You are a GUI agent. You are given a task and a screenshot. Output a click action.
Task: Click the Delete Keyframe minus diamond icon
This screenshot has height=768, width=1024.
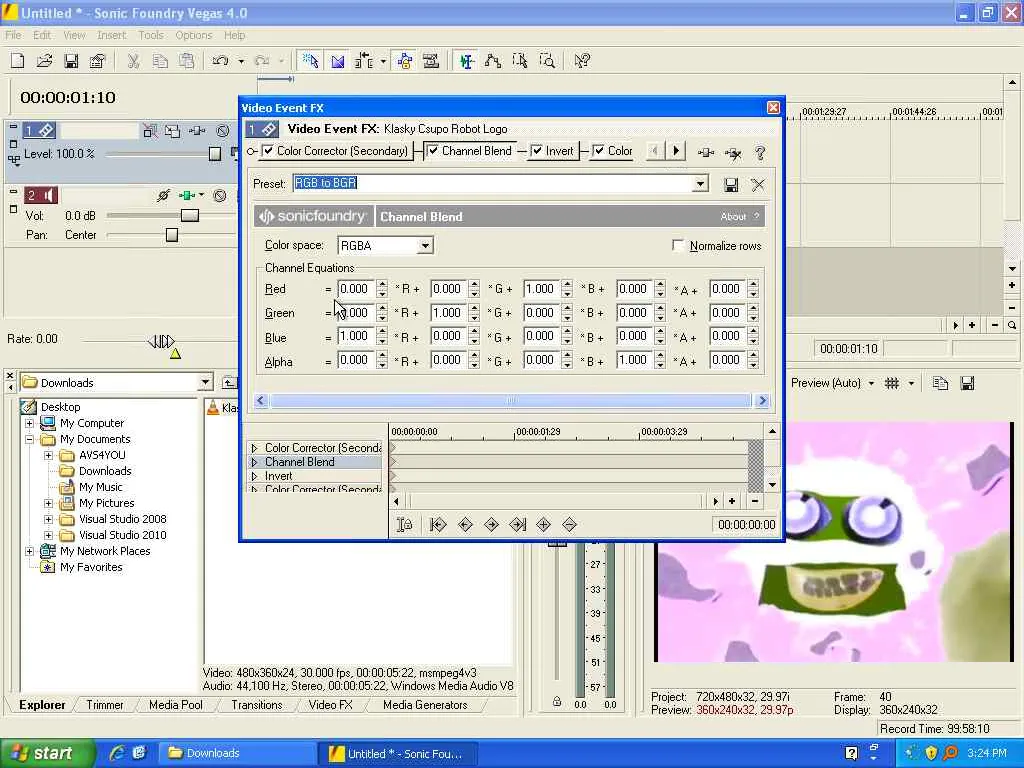coord(569,524)
